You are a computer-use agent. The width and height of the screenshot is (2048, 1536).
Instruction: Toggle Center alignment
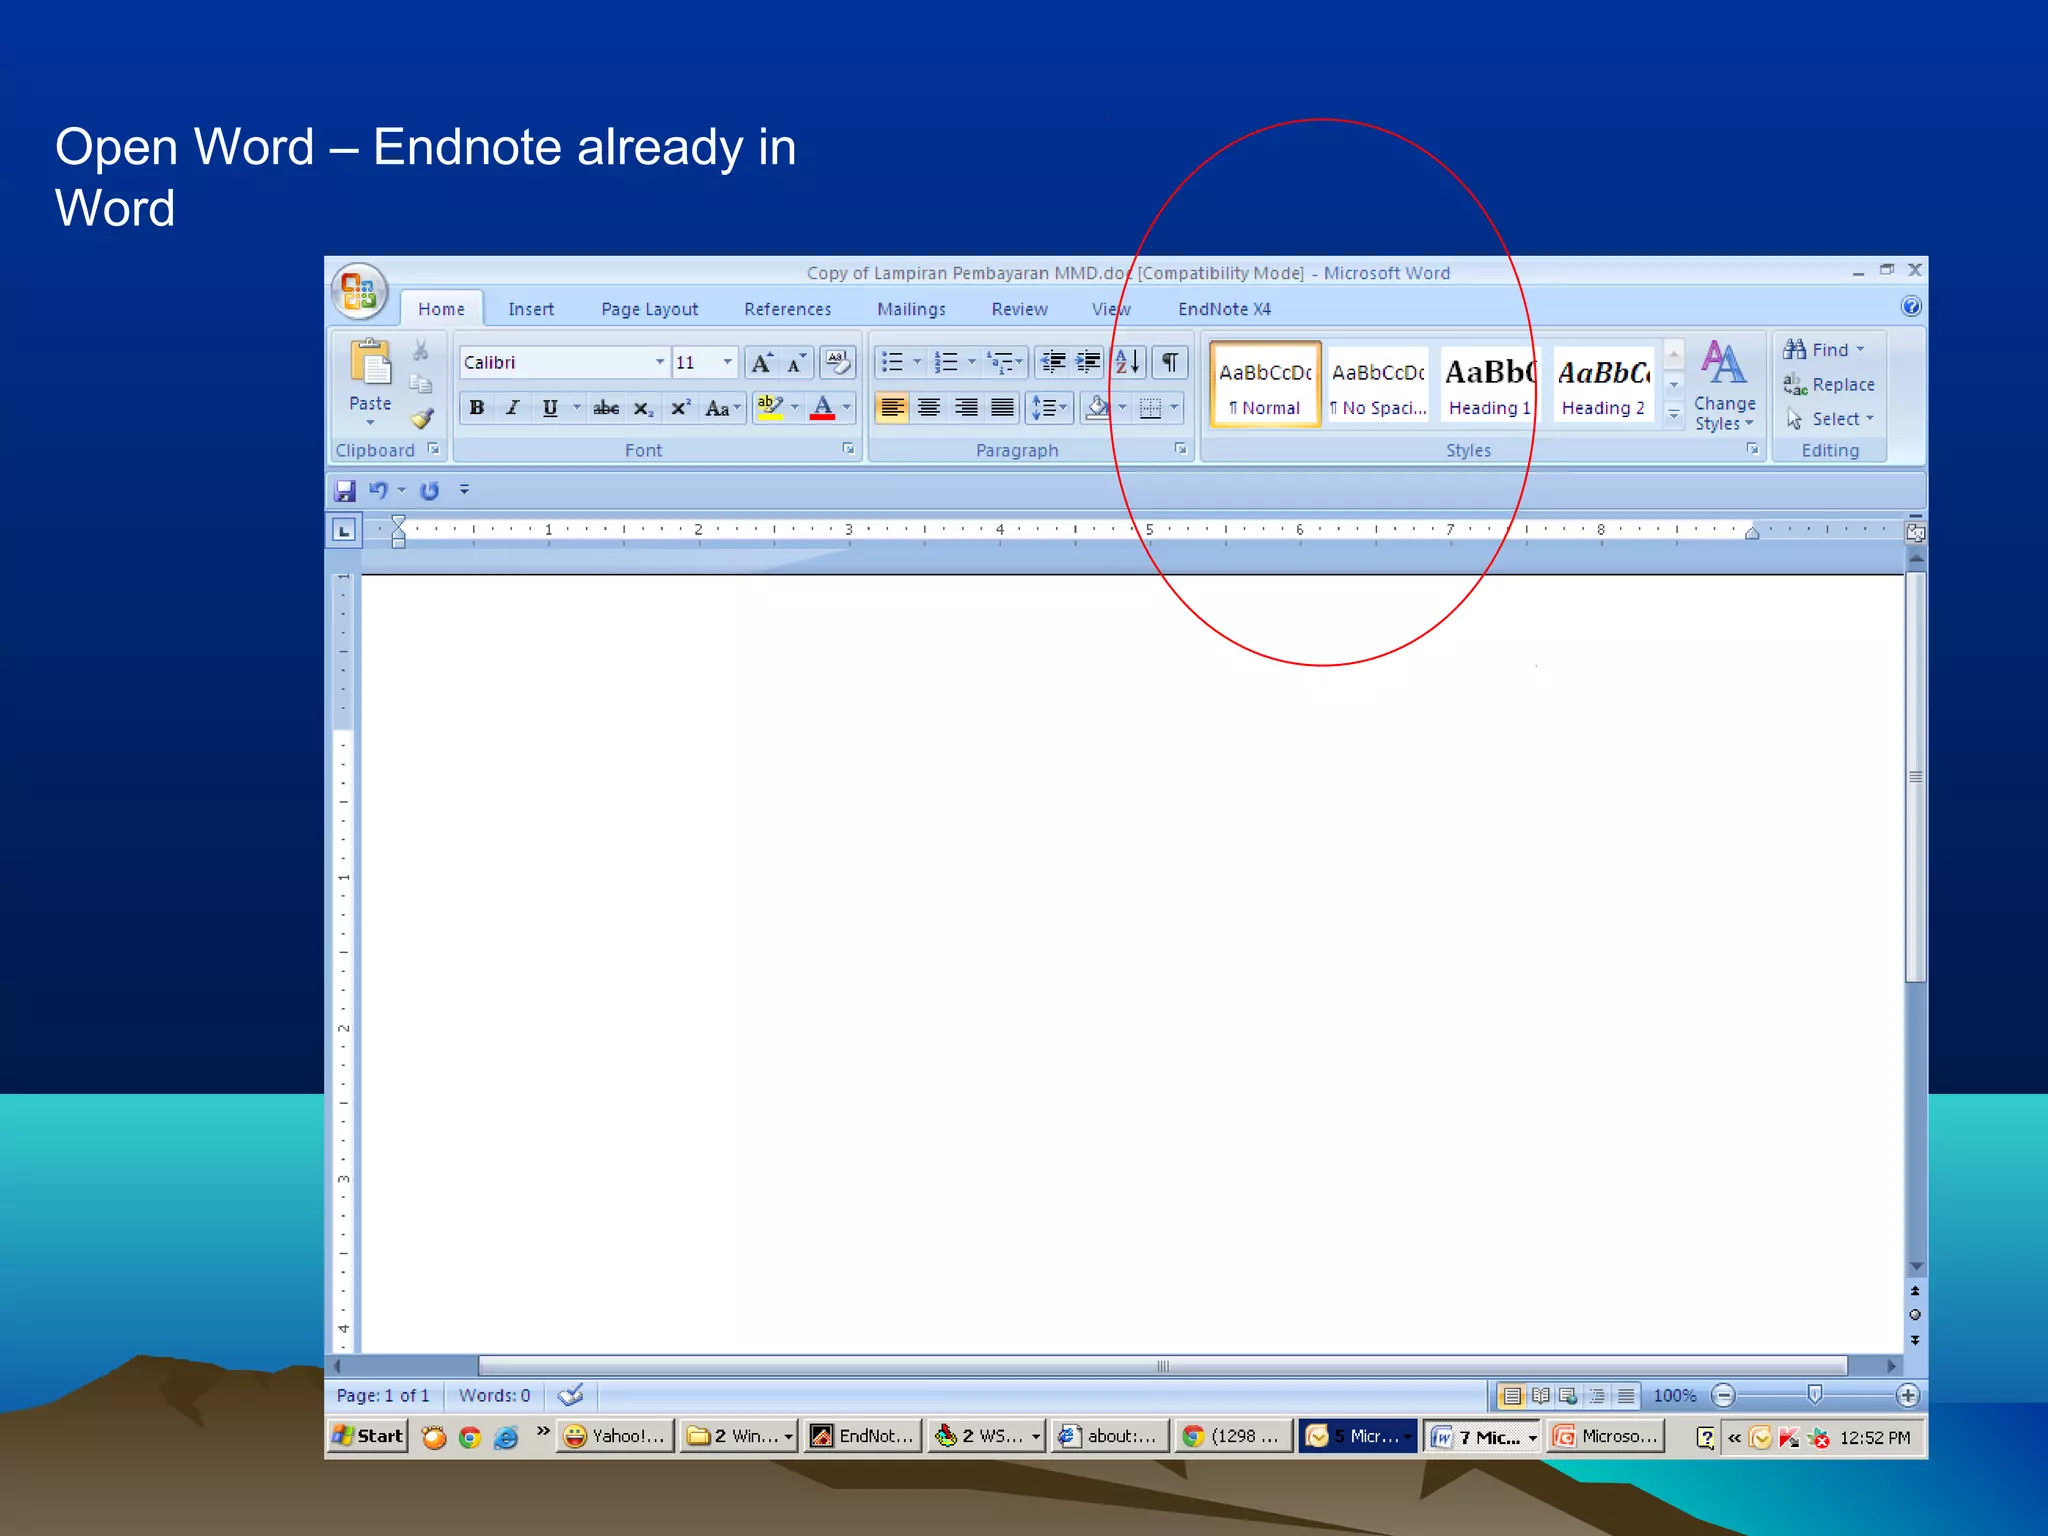coord(929,408)
